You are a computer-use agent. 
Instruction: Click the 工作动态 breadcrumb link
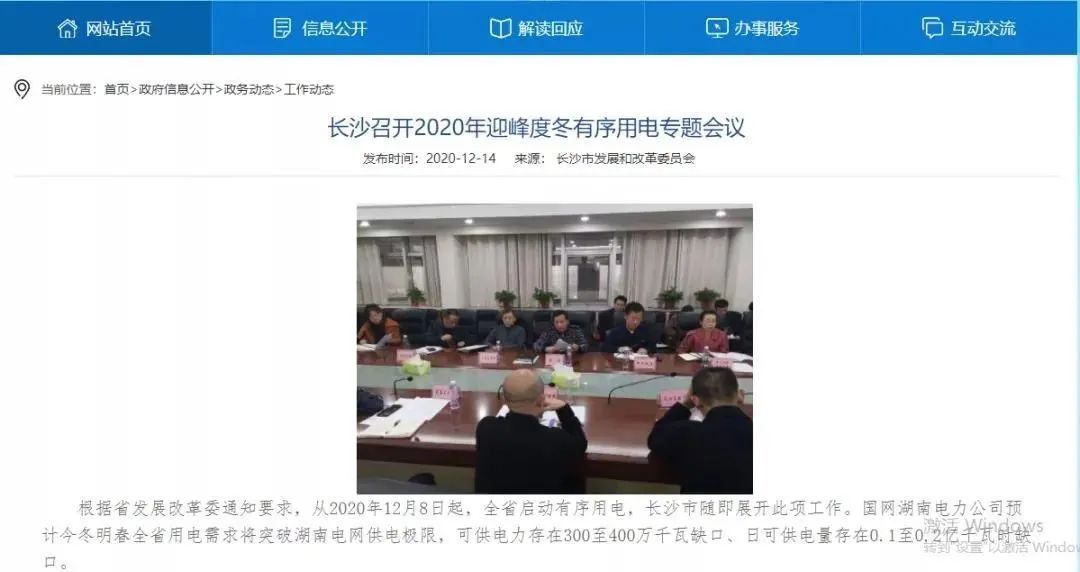[x=309, y=89]
